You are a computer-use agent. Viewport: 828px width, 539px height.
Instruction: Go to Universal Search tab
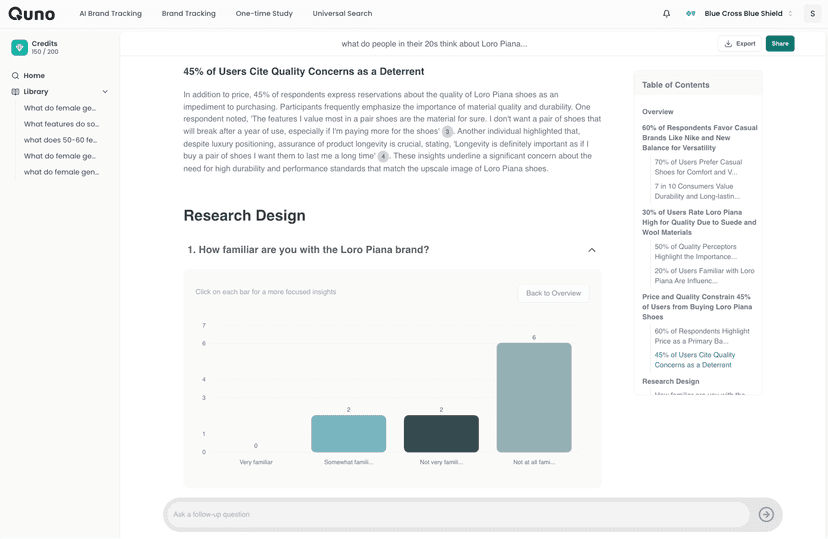342,14
